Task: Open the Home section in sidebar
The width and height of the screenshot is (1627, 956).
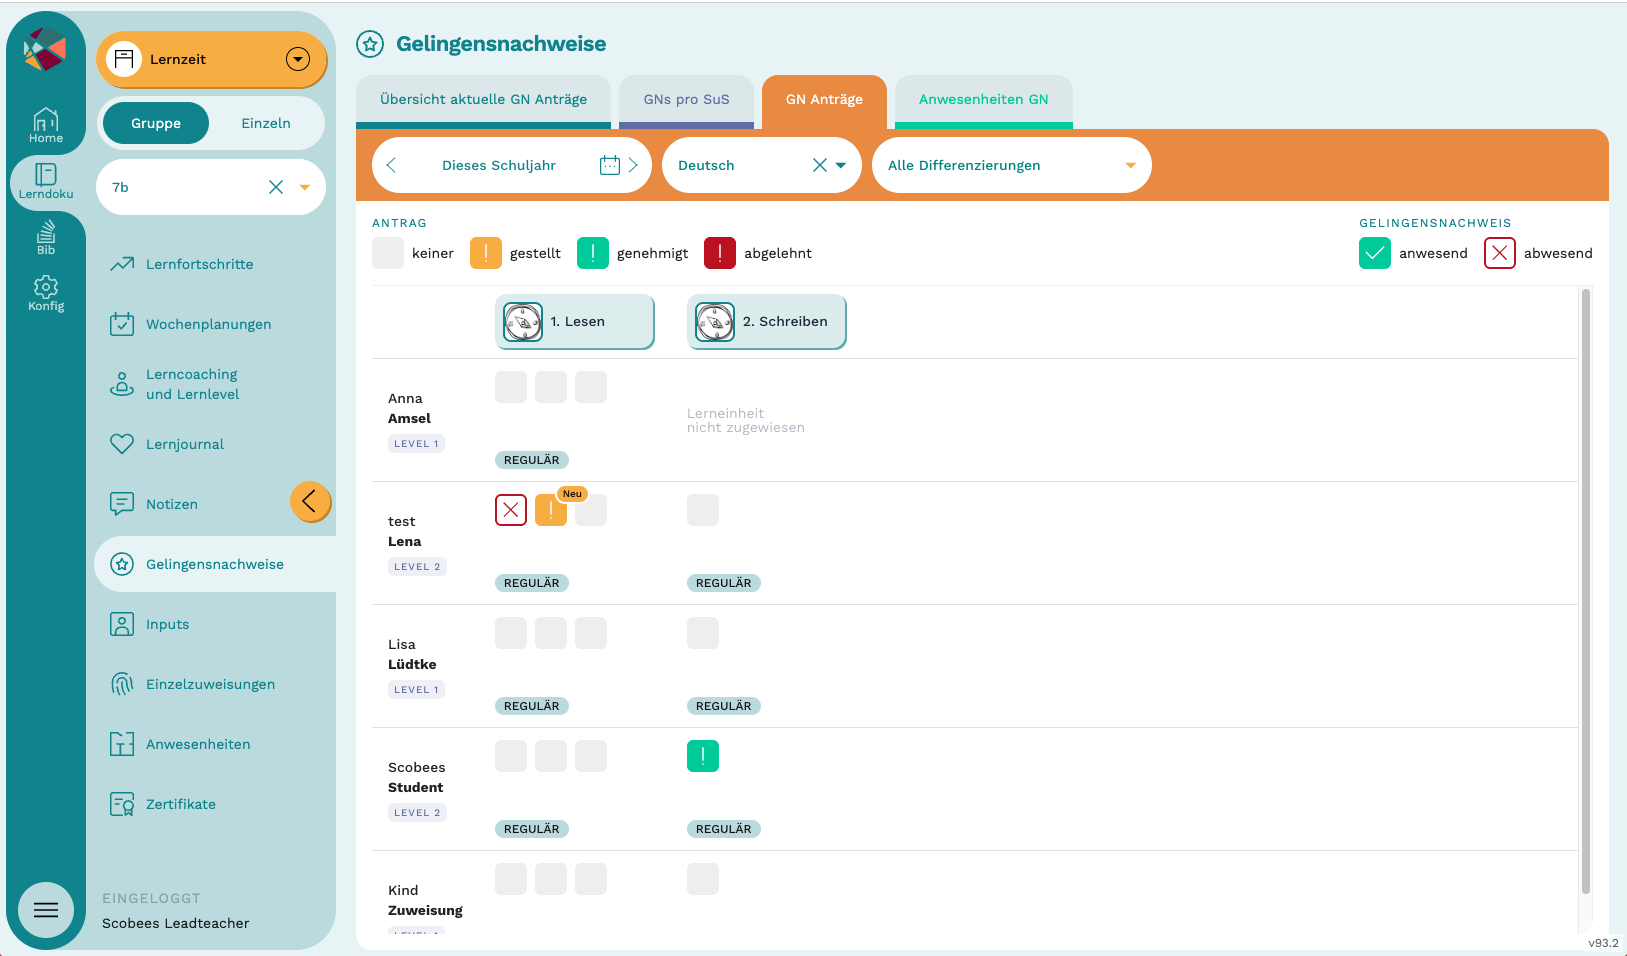Action: click(x=46, y=125)
